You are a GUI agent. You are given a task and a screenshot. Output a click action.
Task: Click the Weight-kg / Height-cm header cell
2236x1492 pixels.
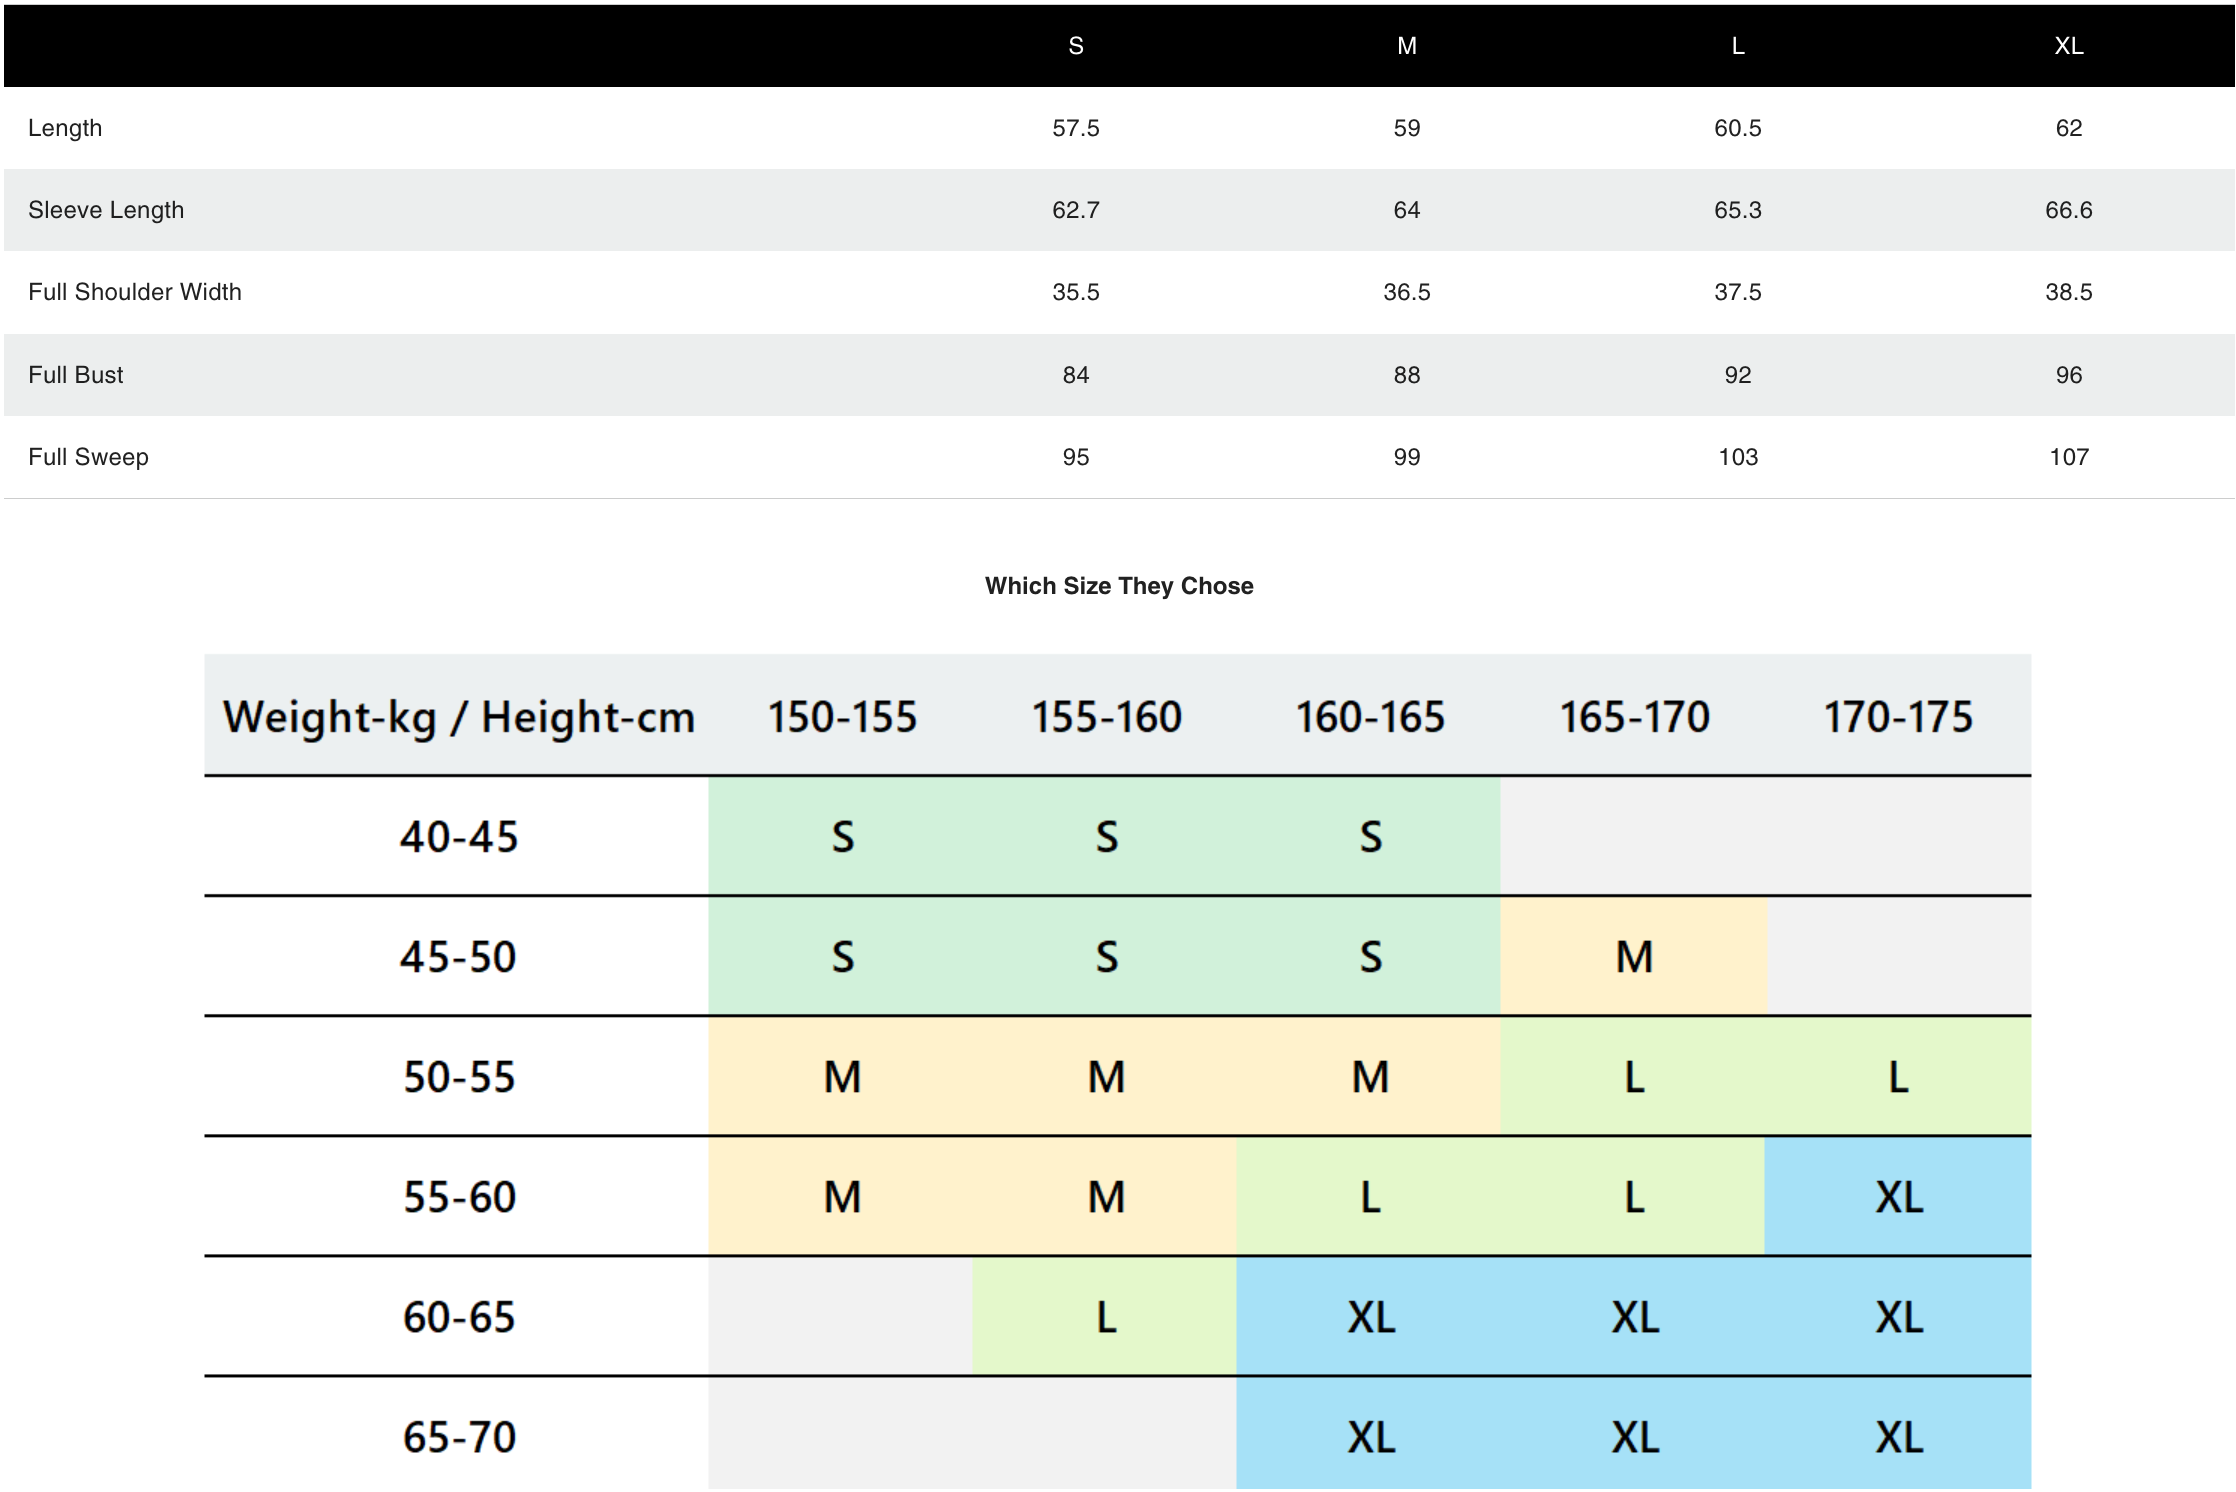point(458,717)
